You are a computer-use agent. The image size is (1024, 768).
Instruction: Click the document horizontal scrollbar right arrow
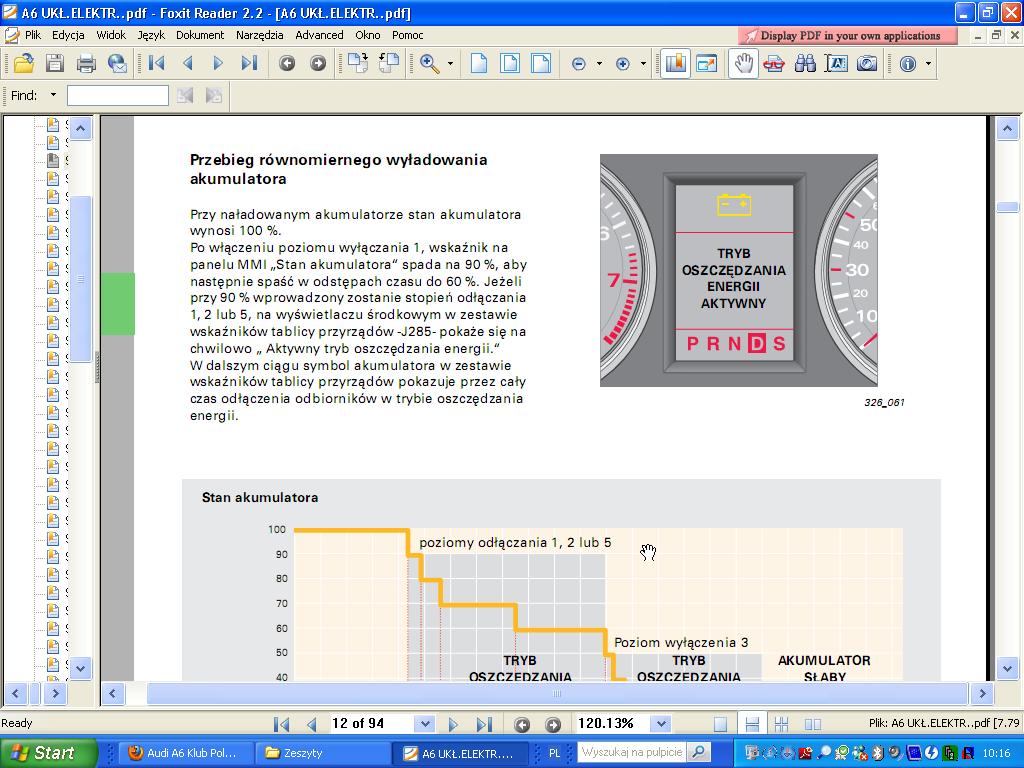coord(982,694)
